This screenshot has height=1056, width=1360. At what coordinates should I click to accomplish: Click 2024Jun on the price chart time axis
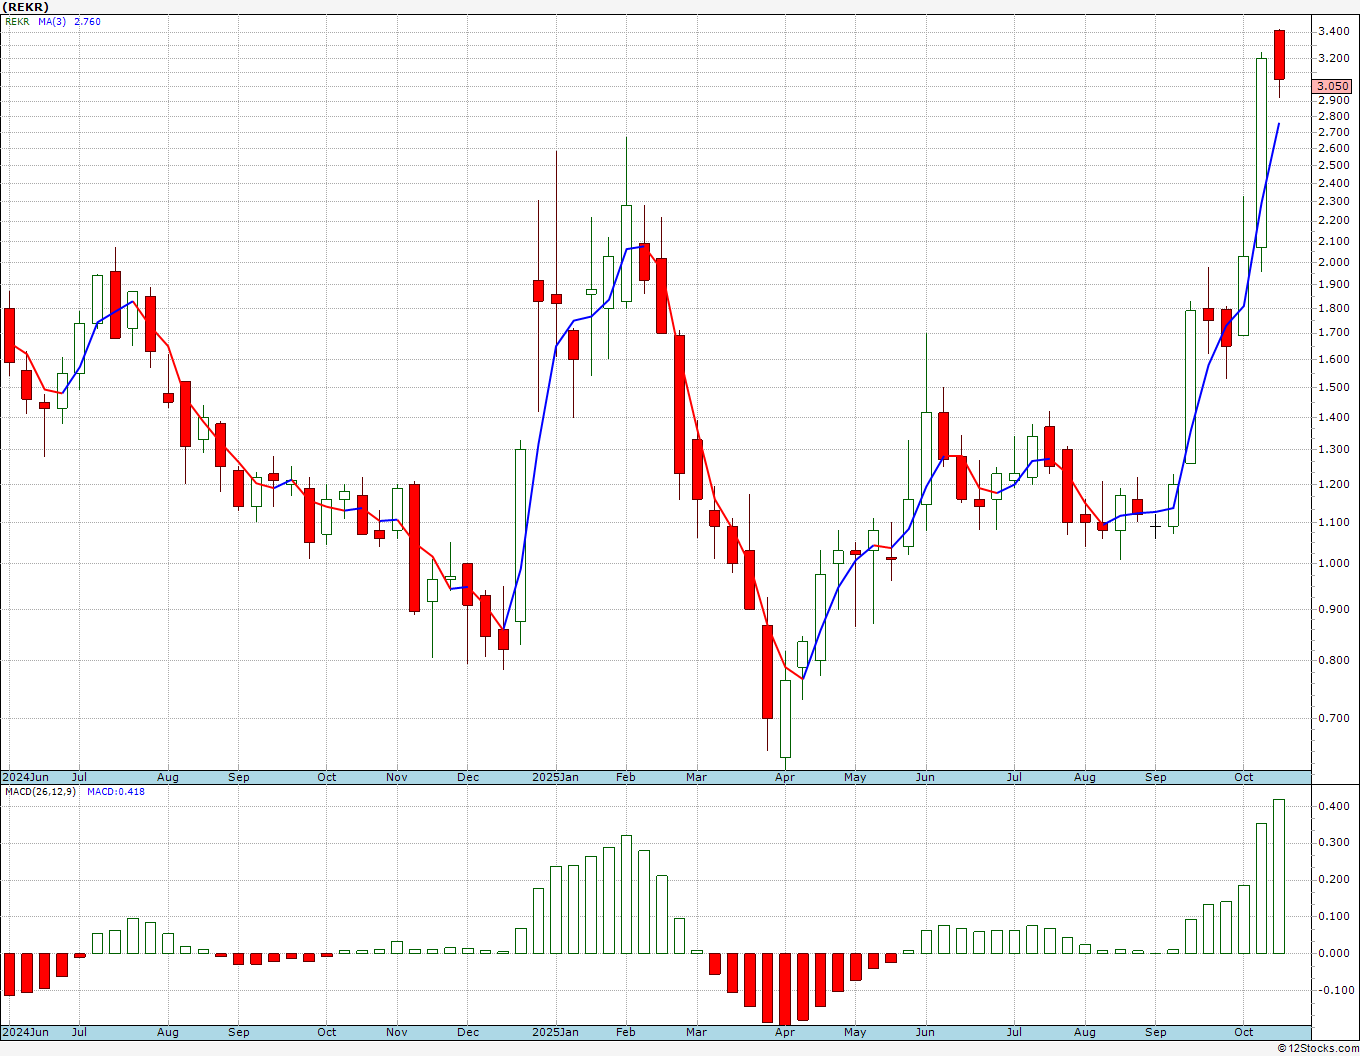point(25,777)
